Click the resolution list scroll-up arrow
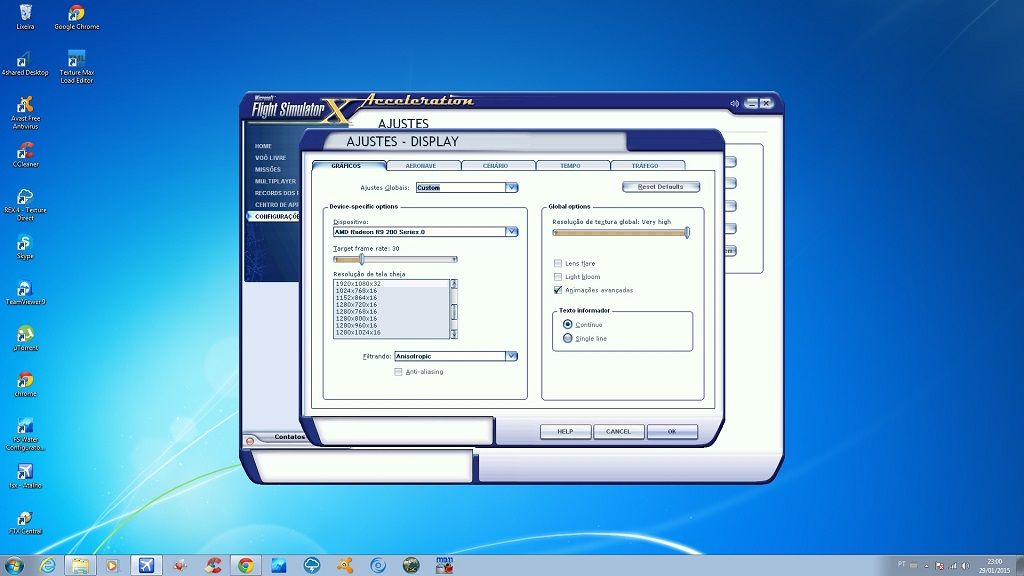 [x=454, y=284]
